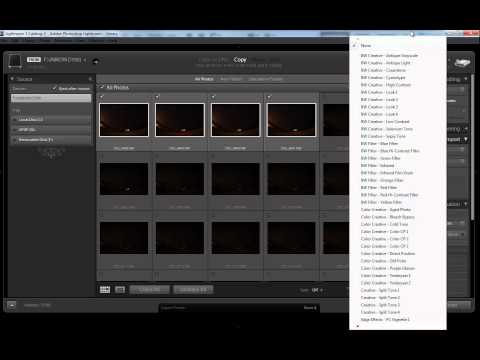Click the scroll-down arrow at preset list bottom
The image size is (480, 360).
tap(358, 326)
